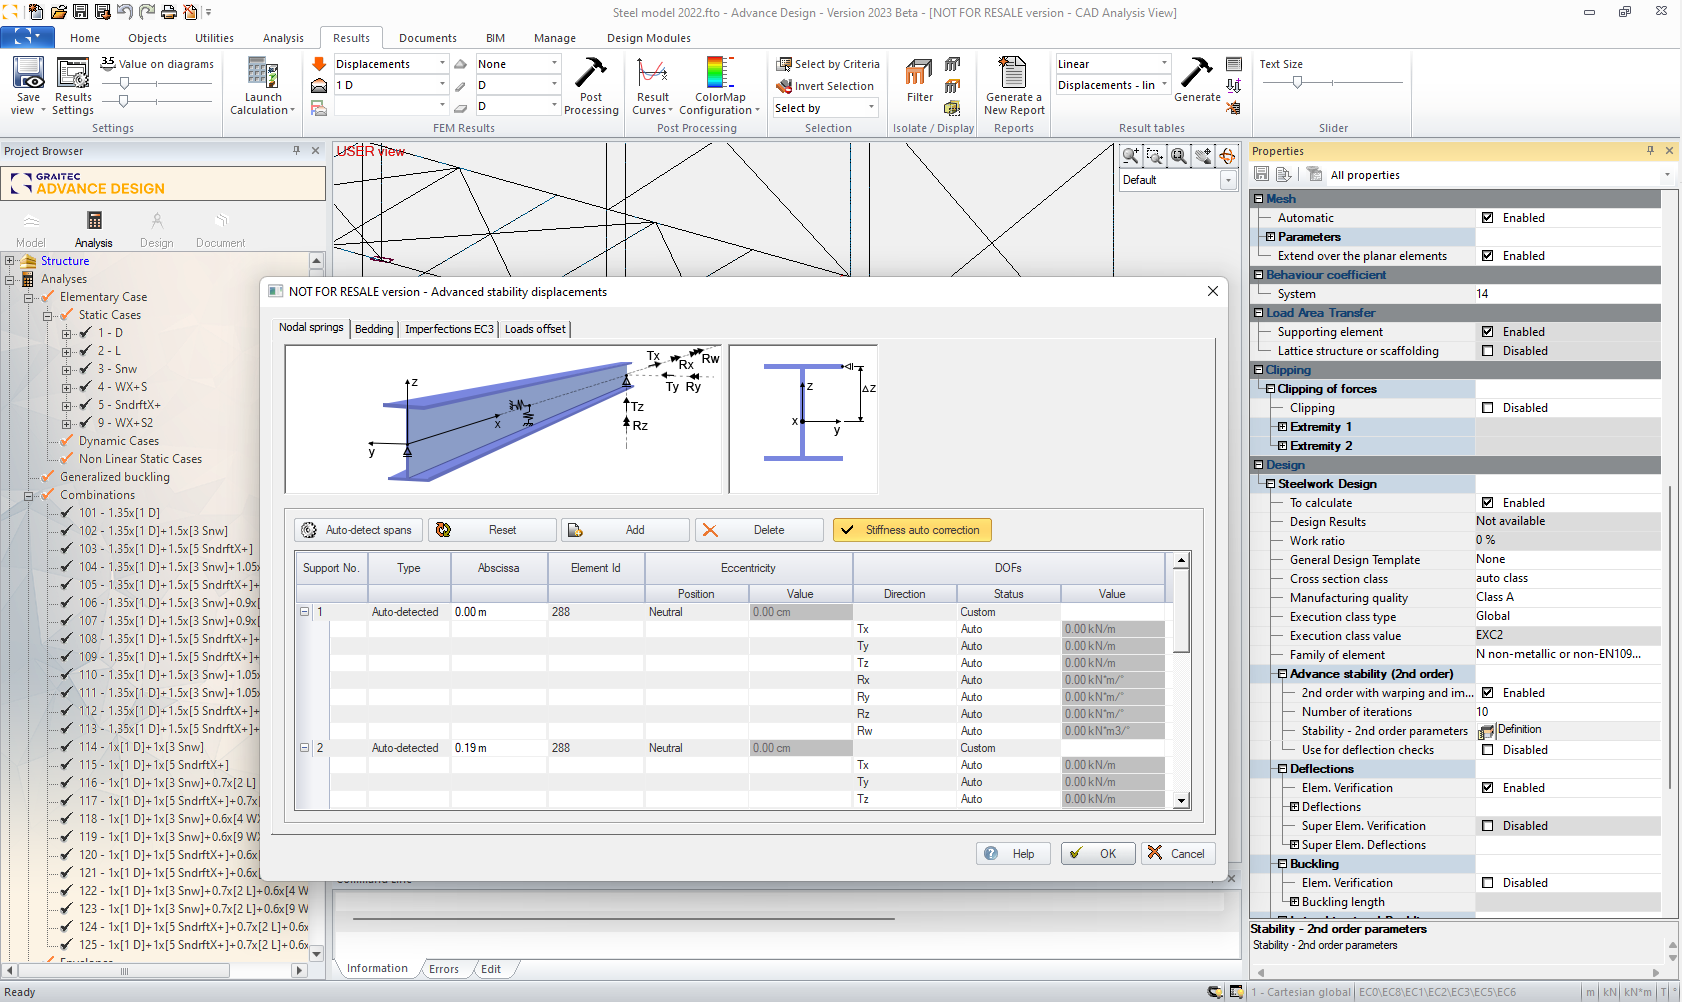This screenshot has height=1002, width=1682.
Task: Toggle Supporting element checkbox
Action: pos(1487,332)
